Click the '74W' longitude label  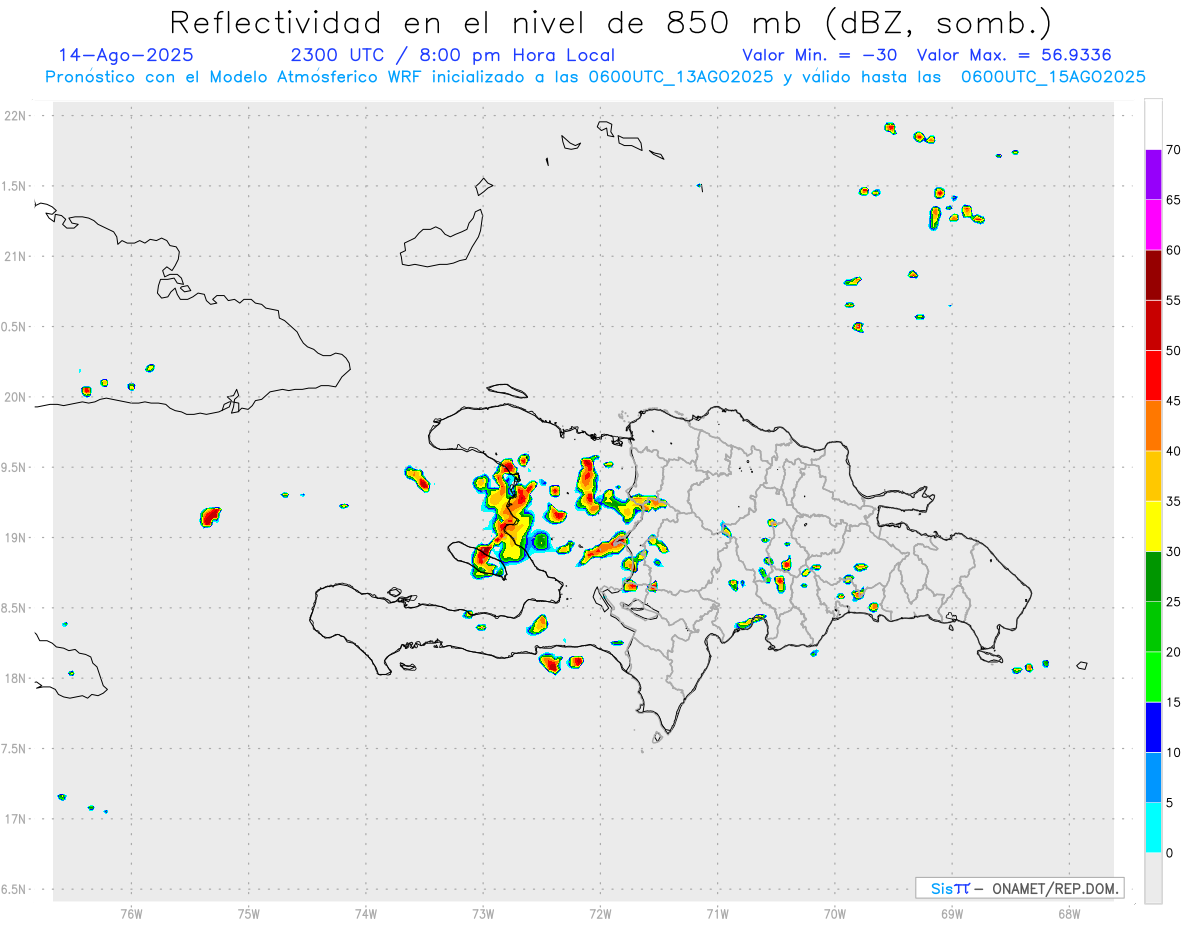(x=366, y=913)
